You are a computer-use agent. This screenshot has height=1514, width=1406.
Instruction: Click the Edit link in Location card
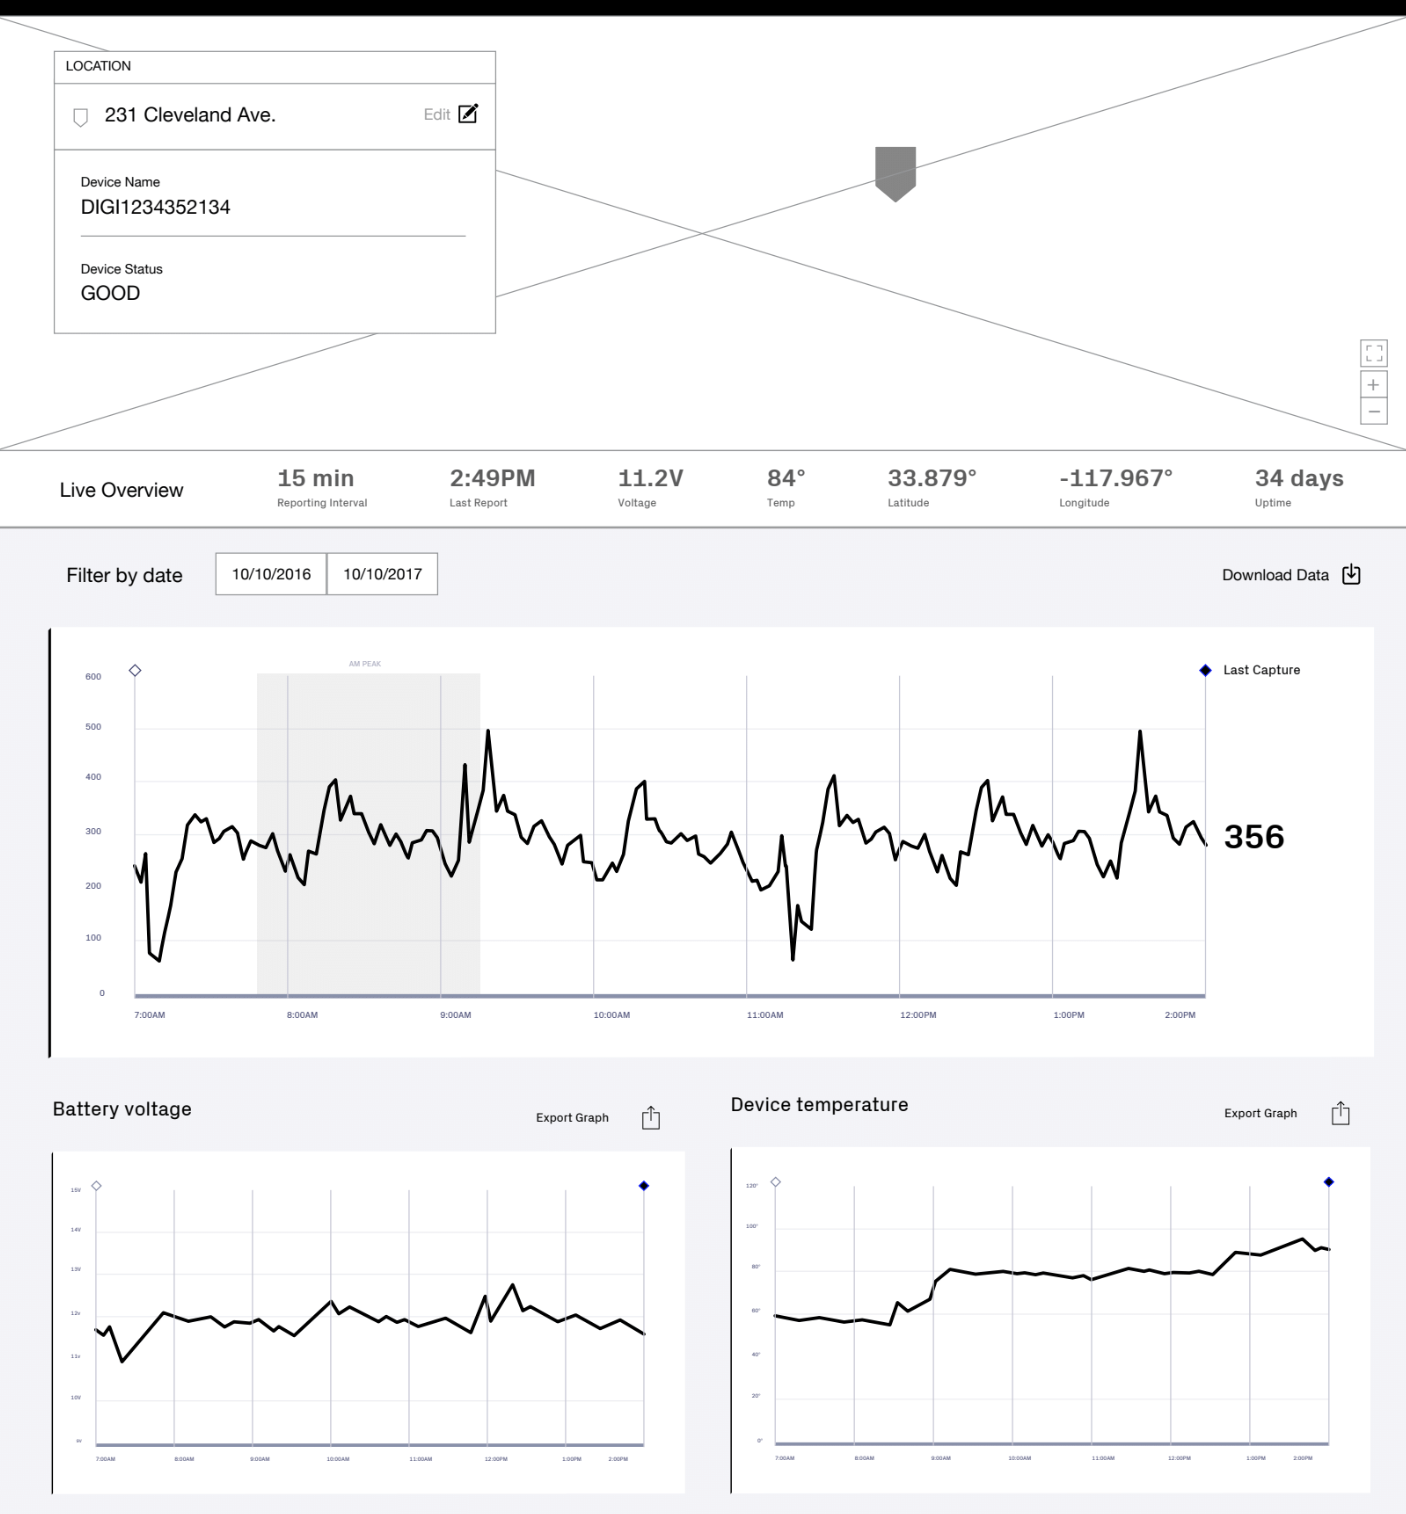point(436,115)
